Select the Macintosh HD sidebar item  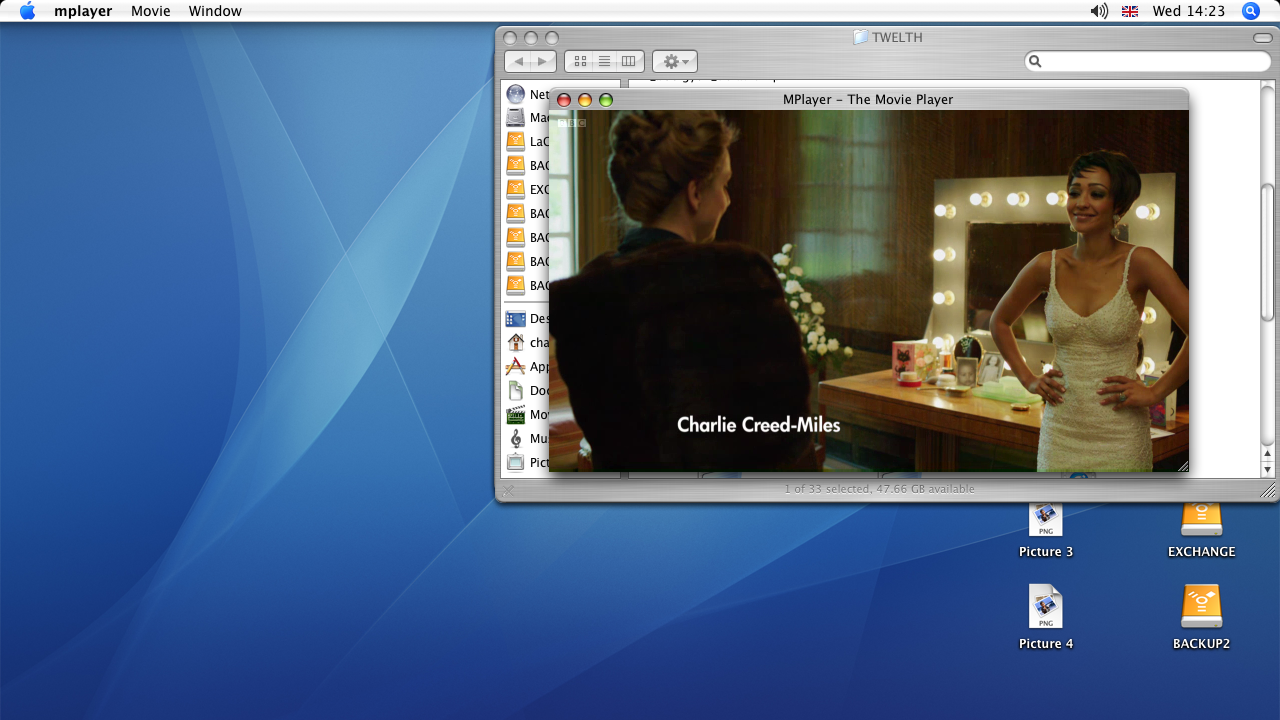coord(528,118)
